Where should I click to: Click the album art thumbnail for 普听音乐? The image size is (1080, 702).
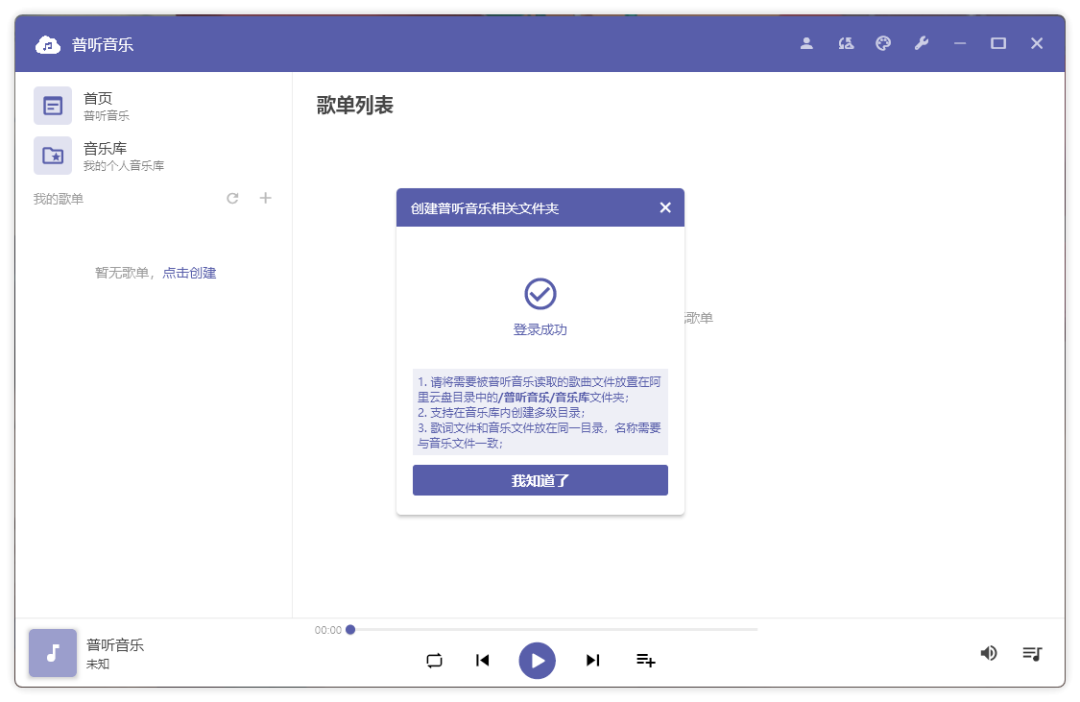click(52, 653)
